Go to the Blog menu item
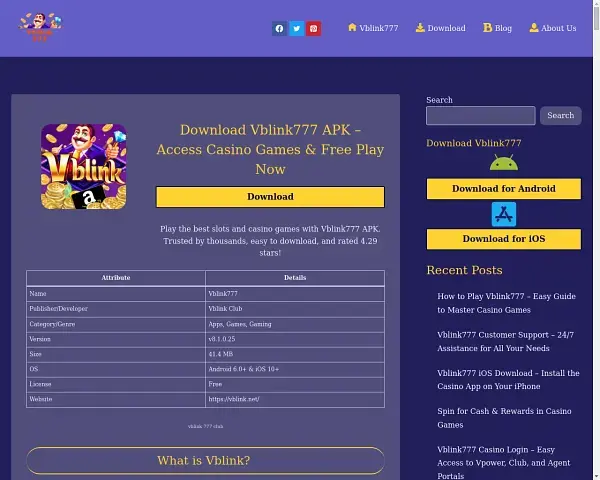 (497, 28)
